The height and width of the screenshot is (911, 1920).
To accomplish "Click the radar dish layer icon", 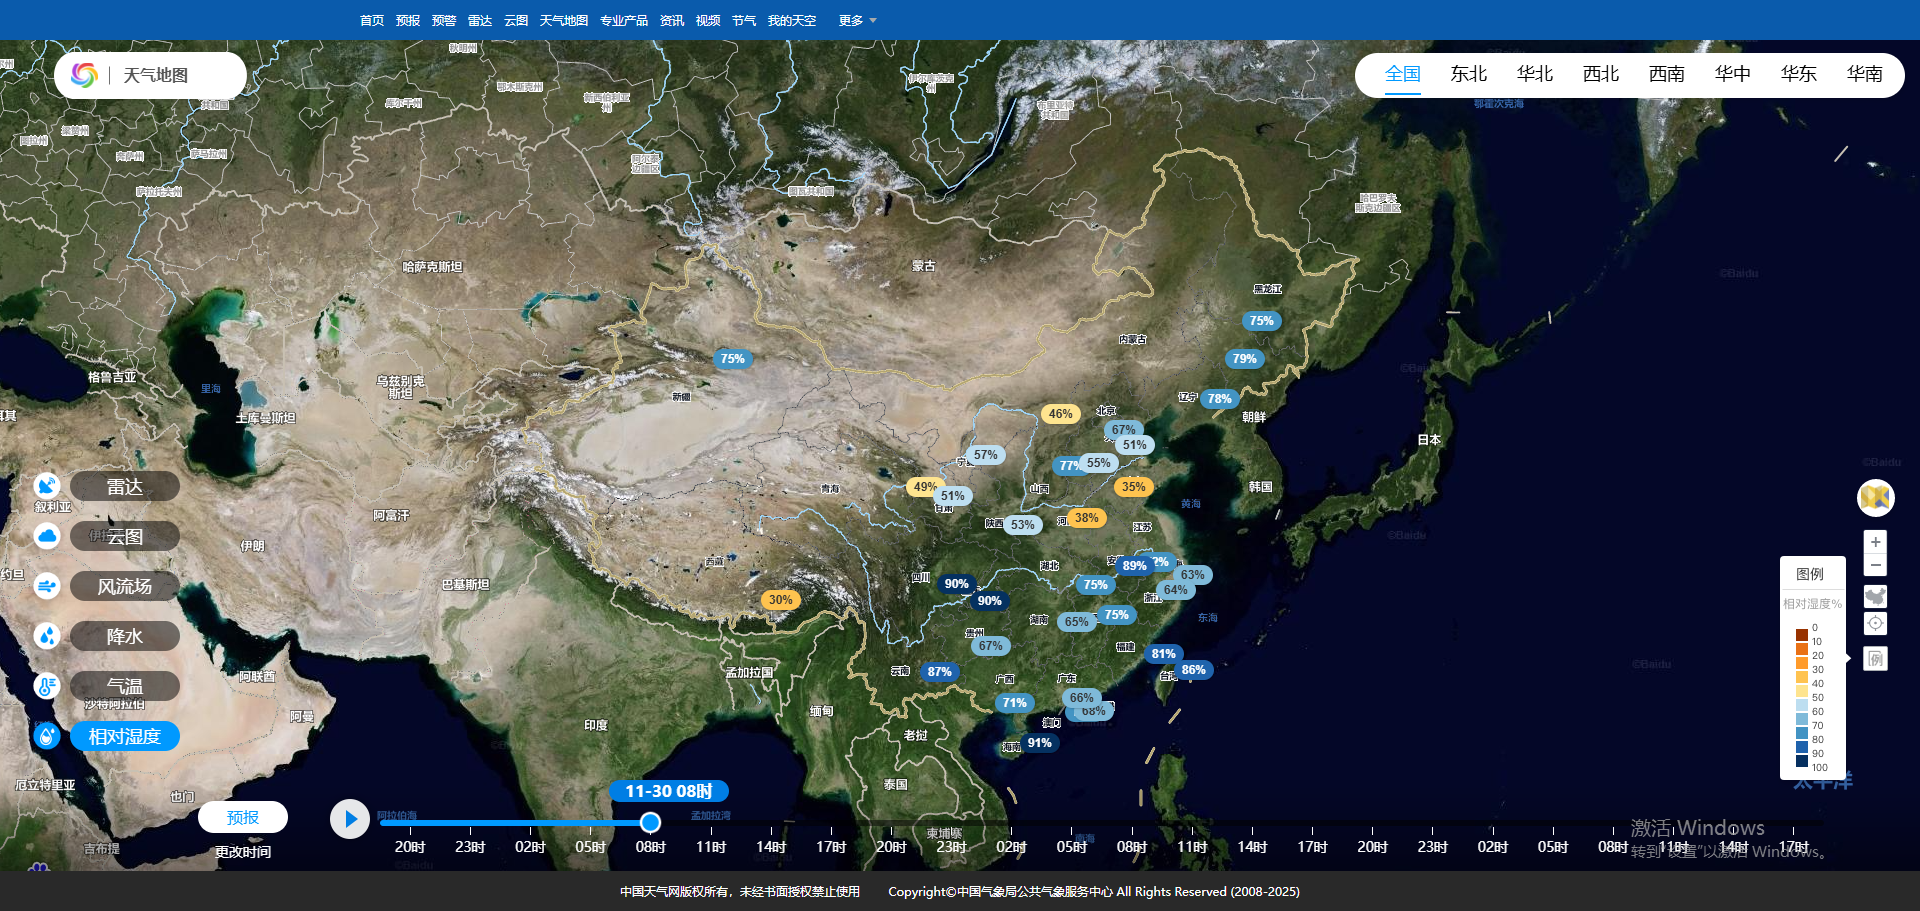I will tap(47, 486).
